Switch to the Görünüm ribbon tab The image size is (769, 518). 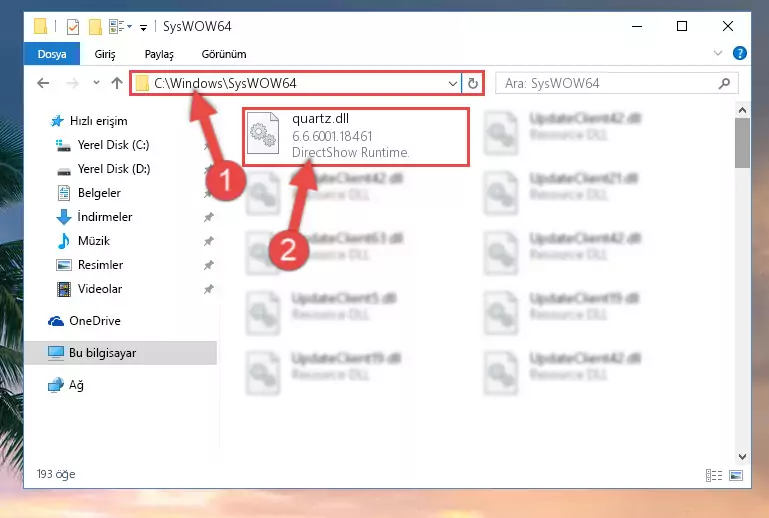(x=224, y=54)
